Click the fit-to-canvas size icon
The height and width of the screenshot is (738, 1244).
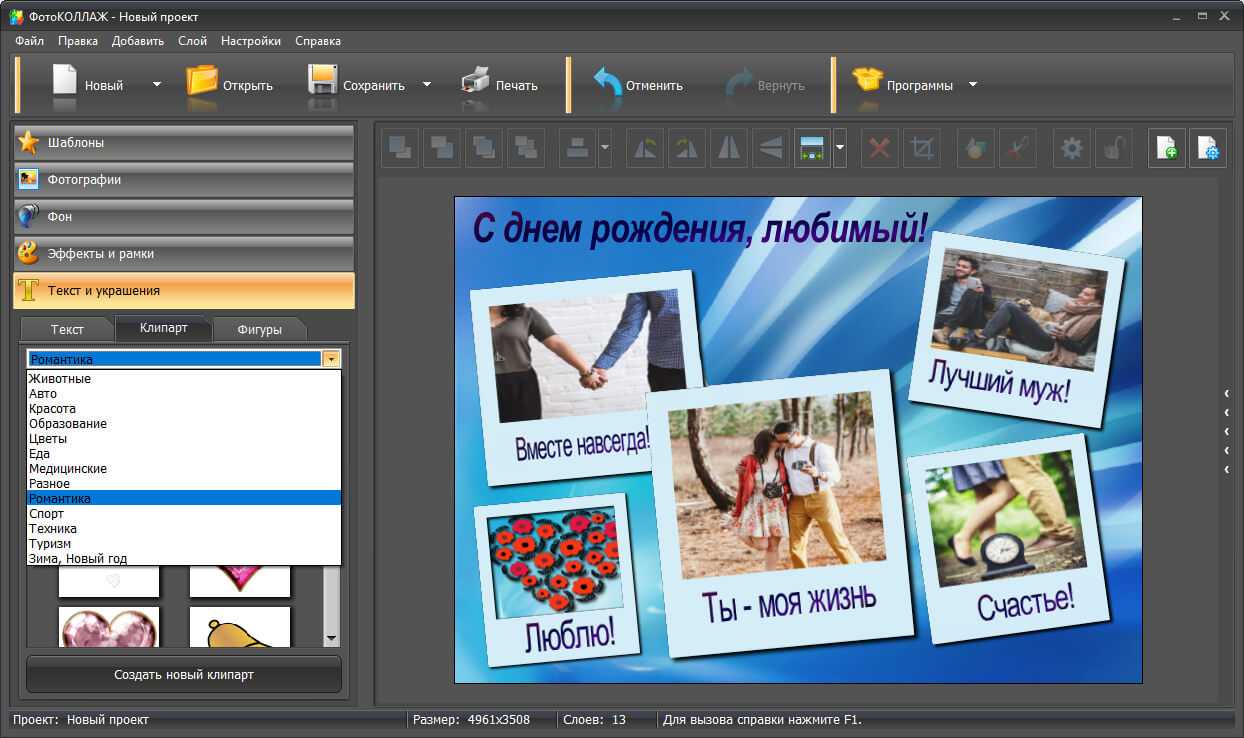(x=812, y=149)
